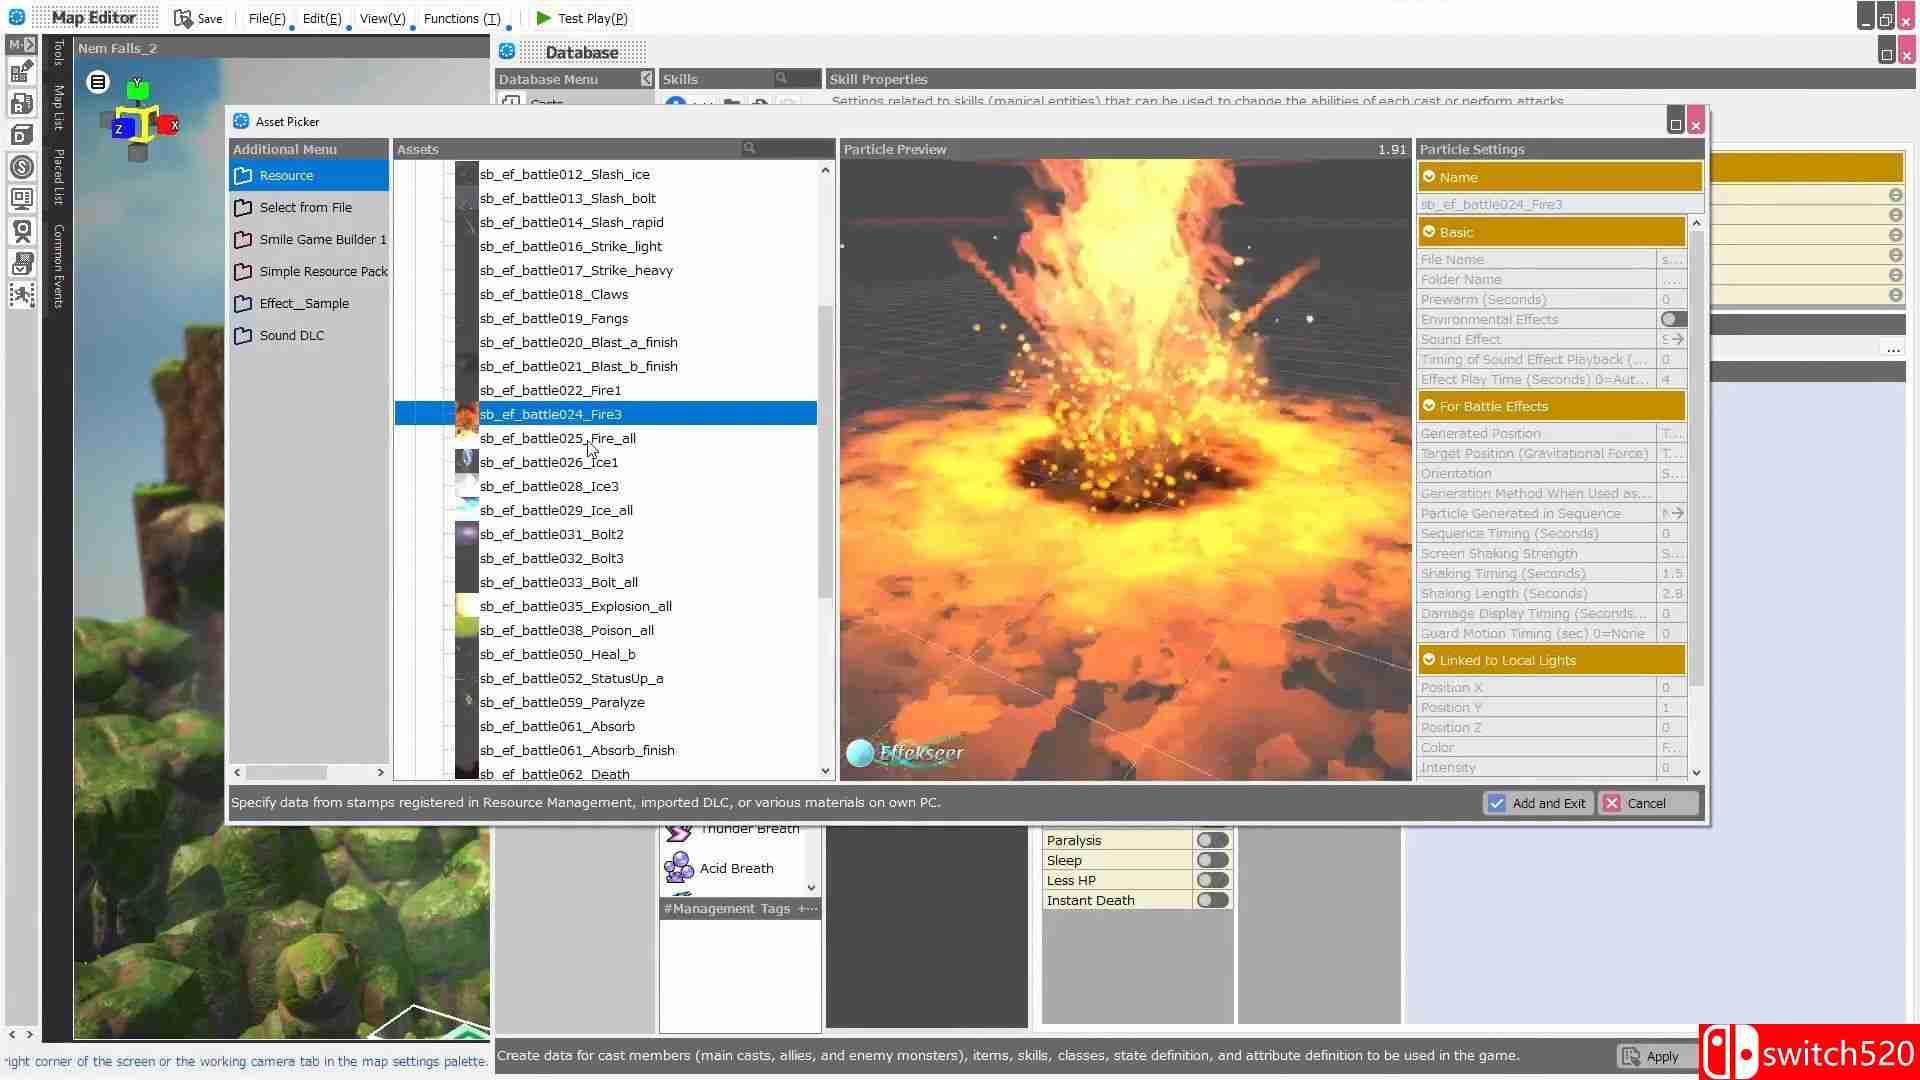The height and width of the screenshot is (1080, 1920).
Task: Turn on the Instant Death toggle
Action: tap(1212, 900)
